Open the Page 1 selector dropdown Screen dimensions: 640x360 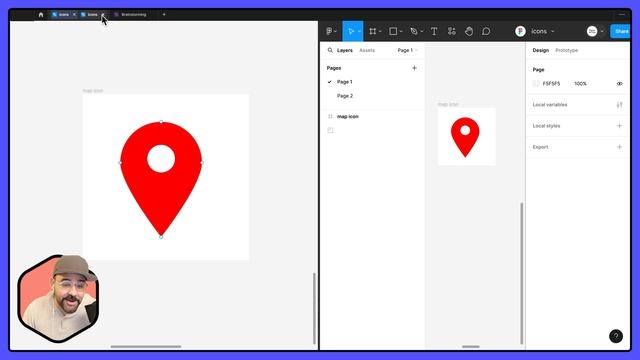click(407, 50)
